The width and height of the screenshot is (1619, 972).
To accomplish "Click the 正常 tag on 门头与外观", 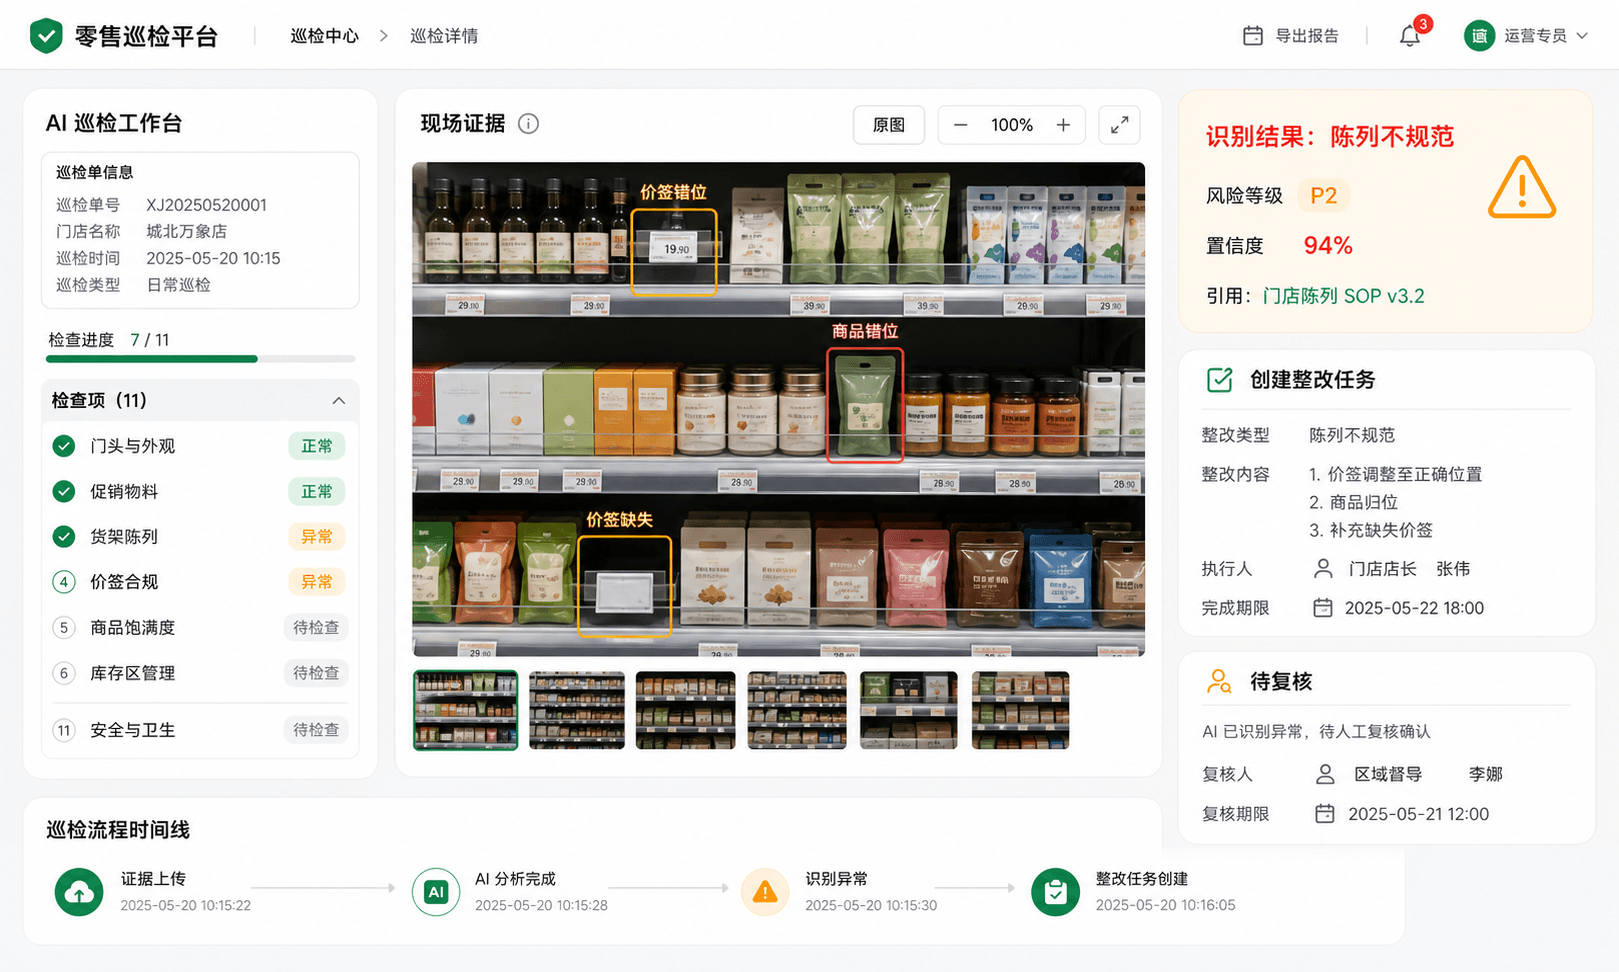I will tap(317, 446).
